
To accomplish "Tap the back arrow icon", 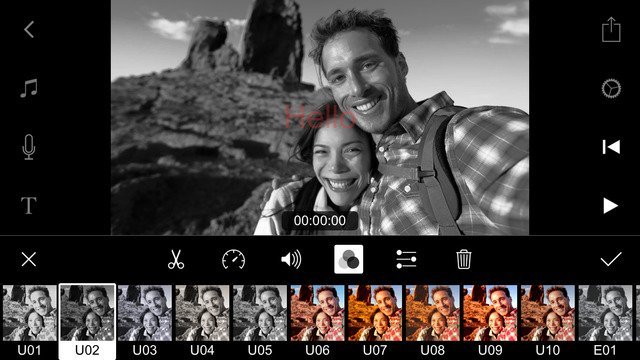I will tap(29, 30).
